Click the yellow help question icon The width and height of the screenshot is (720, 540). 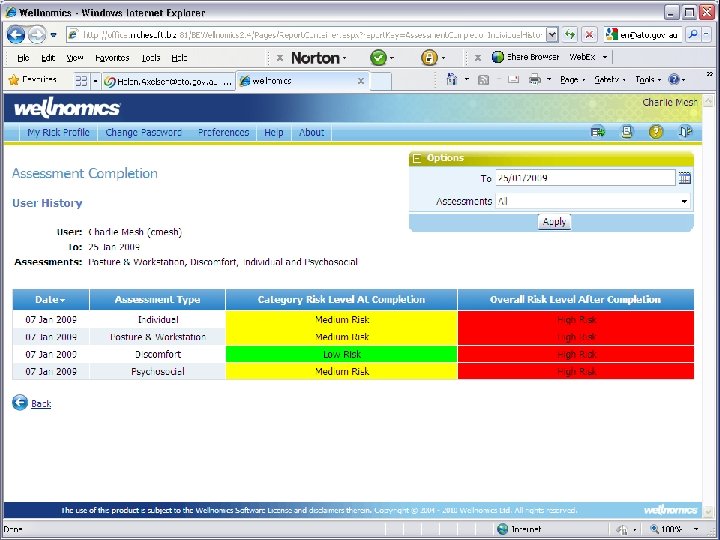(656, 132)
